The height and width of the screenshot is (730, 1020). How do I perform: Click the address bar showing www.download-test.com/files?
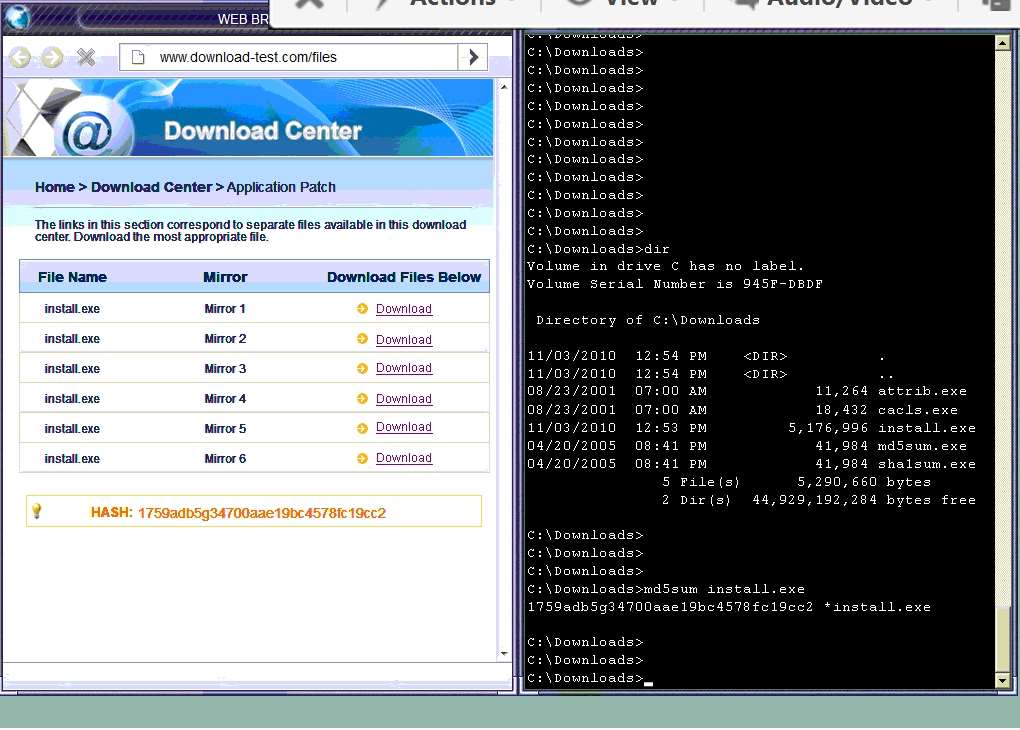click(x=289, y=57)
